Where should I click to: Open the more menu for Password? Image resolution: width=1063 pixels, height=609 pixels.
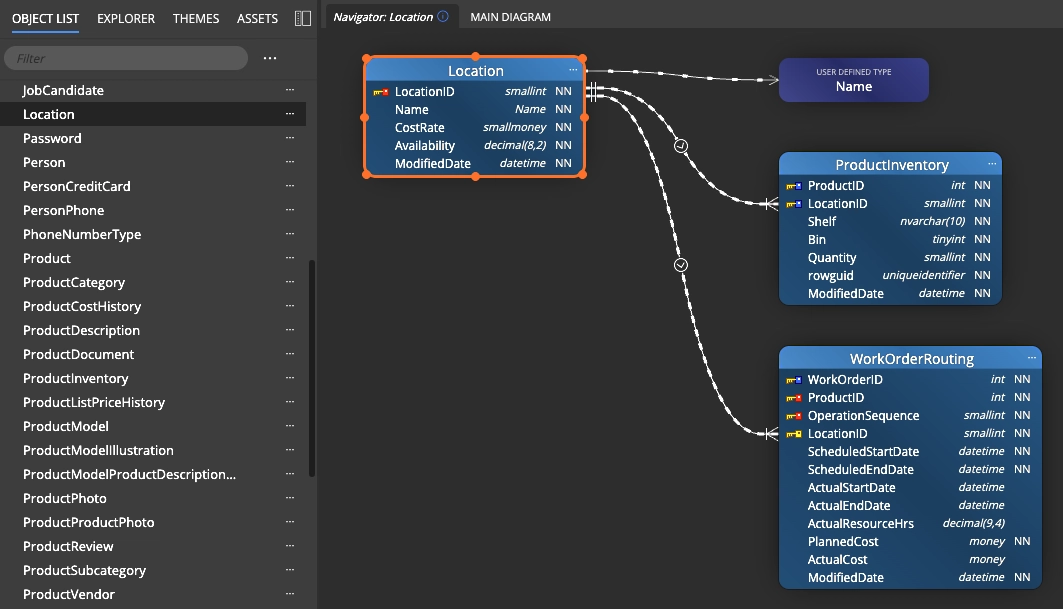pos(290,138)
